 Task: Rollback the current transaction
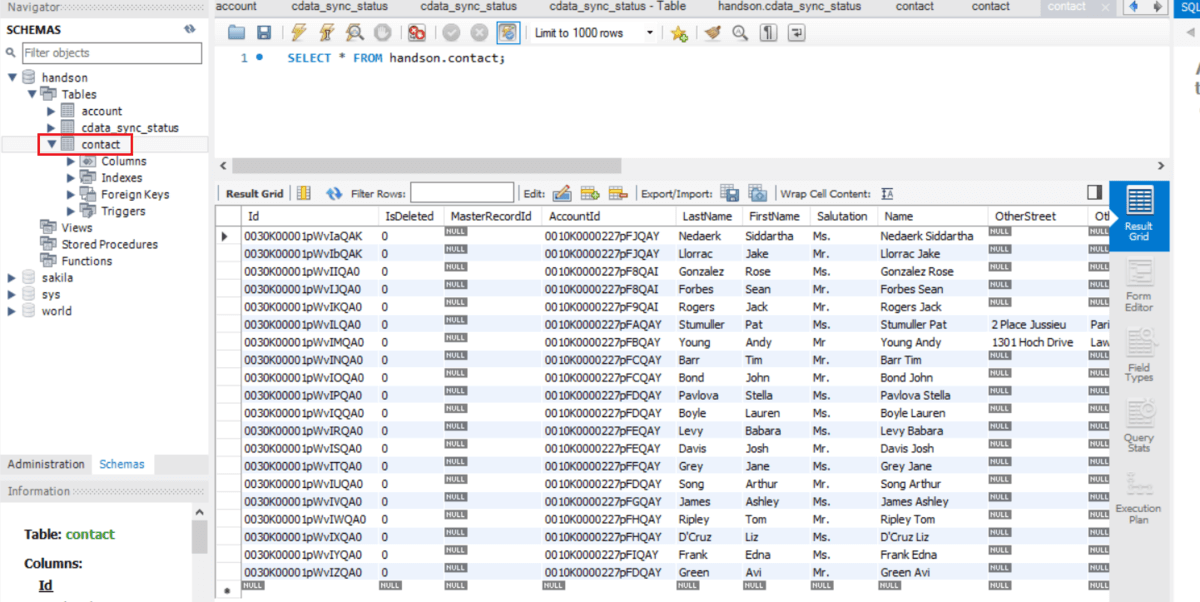pyautogui.click(x=479, y=33)
